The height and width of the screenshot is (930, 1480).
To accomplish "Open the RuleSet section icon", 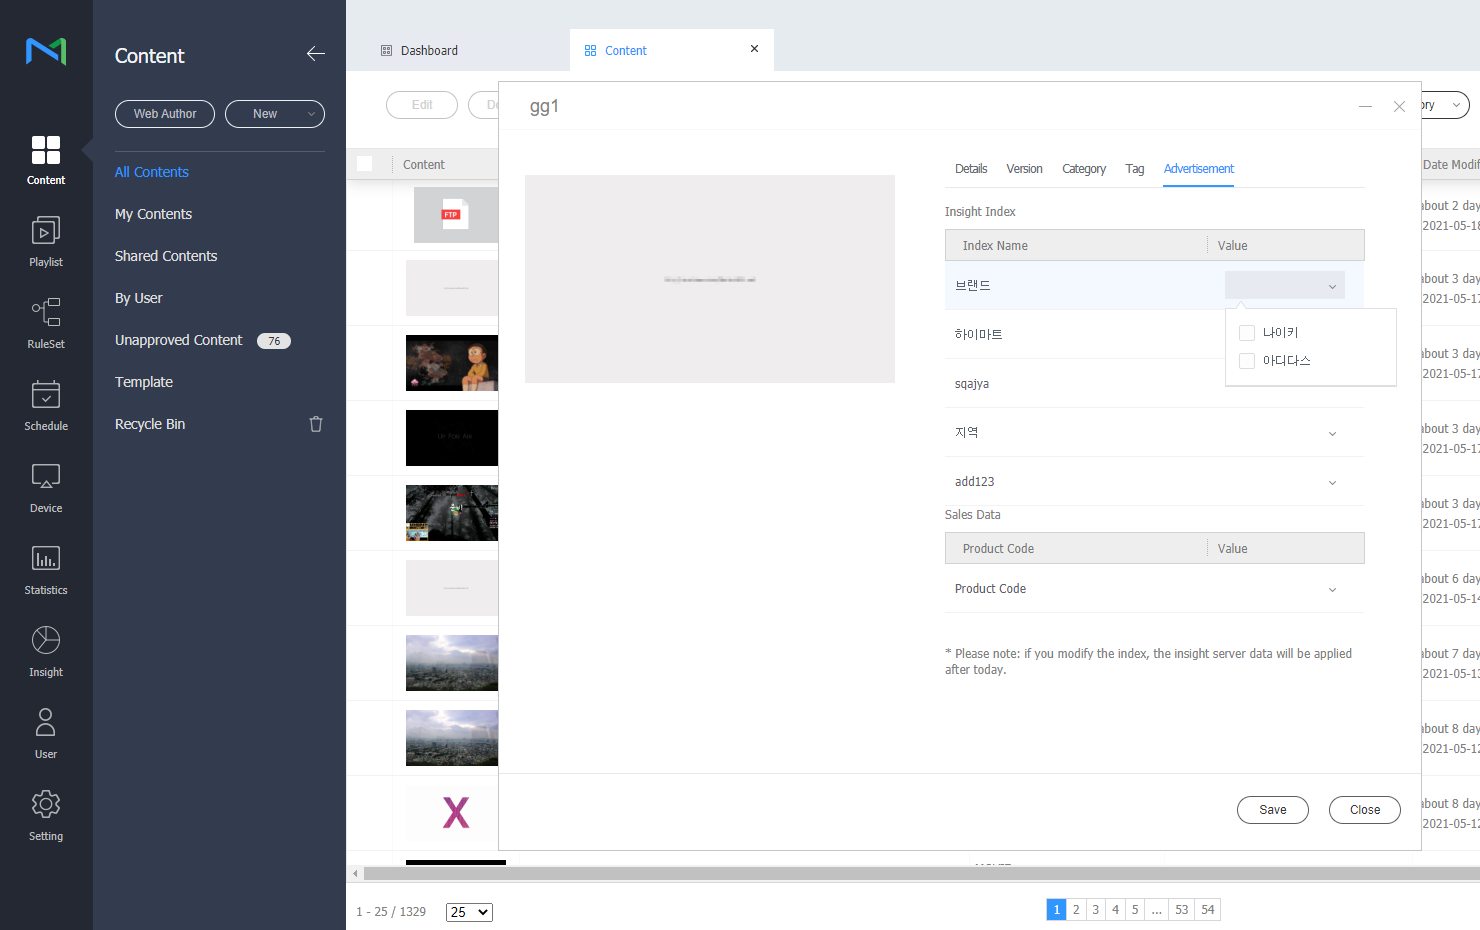I will tap(46, 323).
